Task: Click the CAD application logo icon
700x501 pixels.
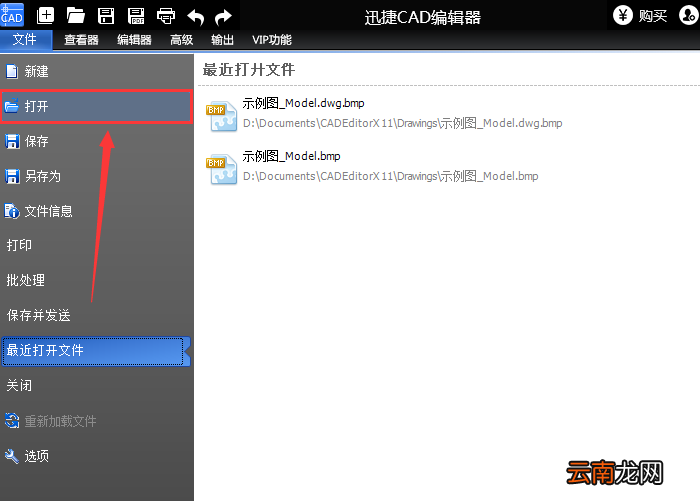Action: (x=12, y=14)
